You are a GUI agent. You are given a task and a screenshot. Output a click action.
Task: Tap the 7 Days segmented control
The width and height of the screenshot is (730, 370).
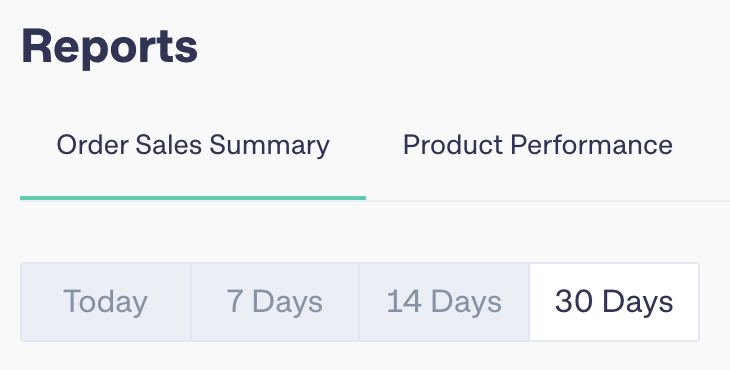click(x=275, y=302)
